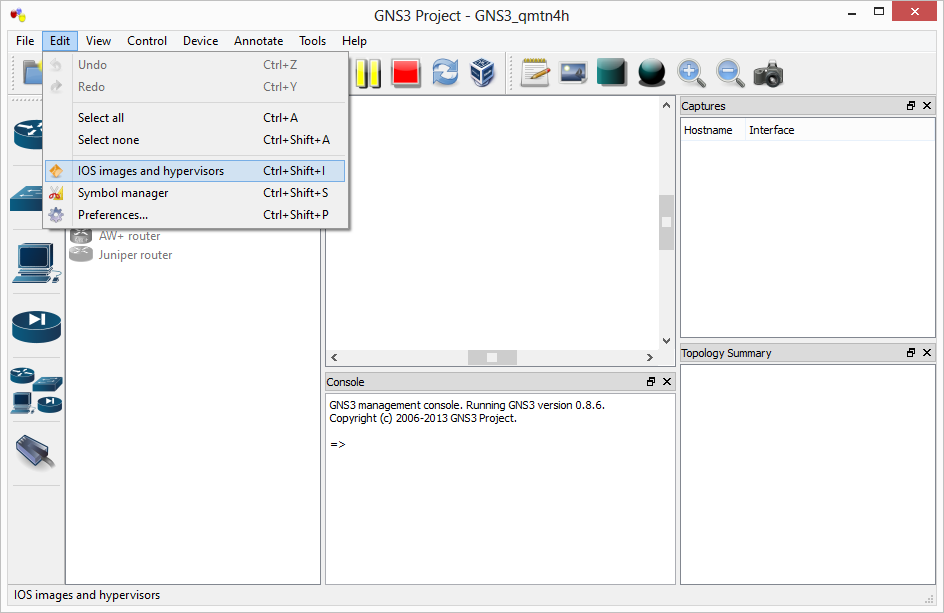
Task: Select the Add a note notepad icon
Action: [x=535, y=73]
